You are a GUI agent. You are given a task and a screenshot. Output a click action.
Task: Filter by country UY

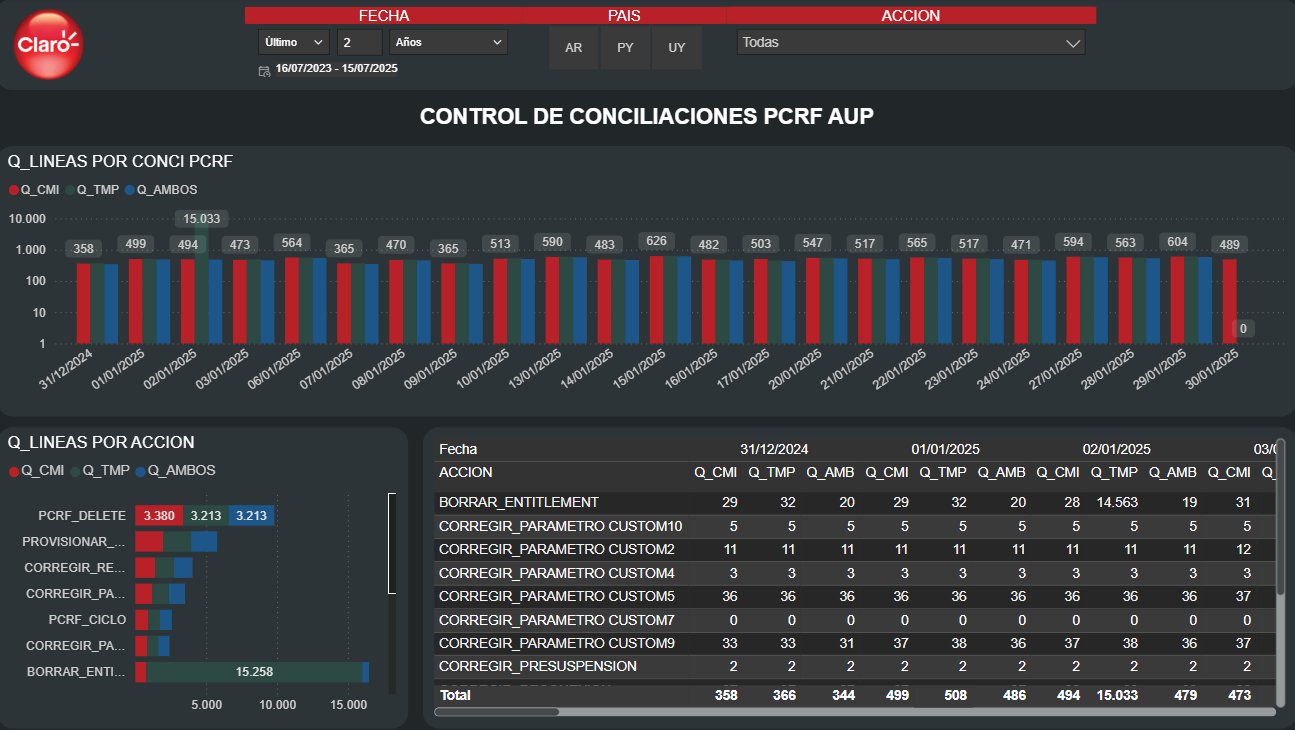[677, 48]
